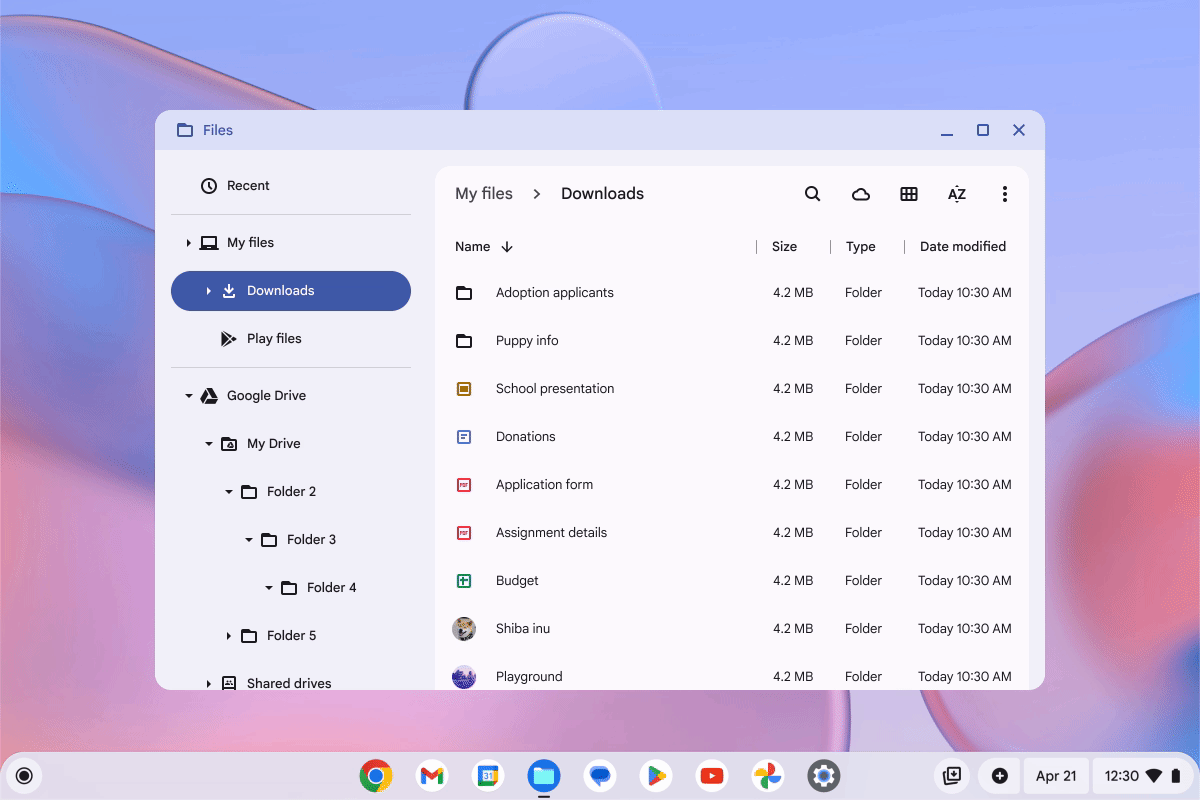The image size is (1200, 800).
Task: Open the three-dot more menu
Action: (1005, 194)
